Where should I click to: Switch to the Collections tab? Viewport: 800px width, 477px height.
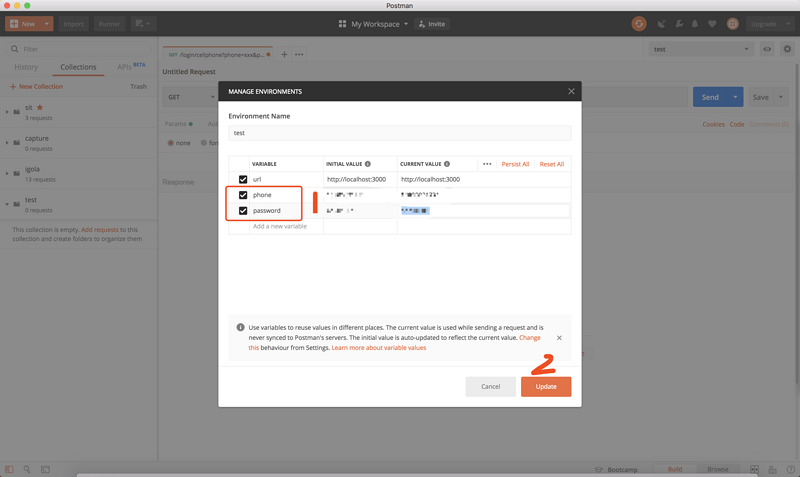click(x=78, y=67)
